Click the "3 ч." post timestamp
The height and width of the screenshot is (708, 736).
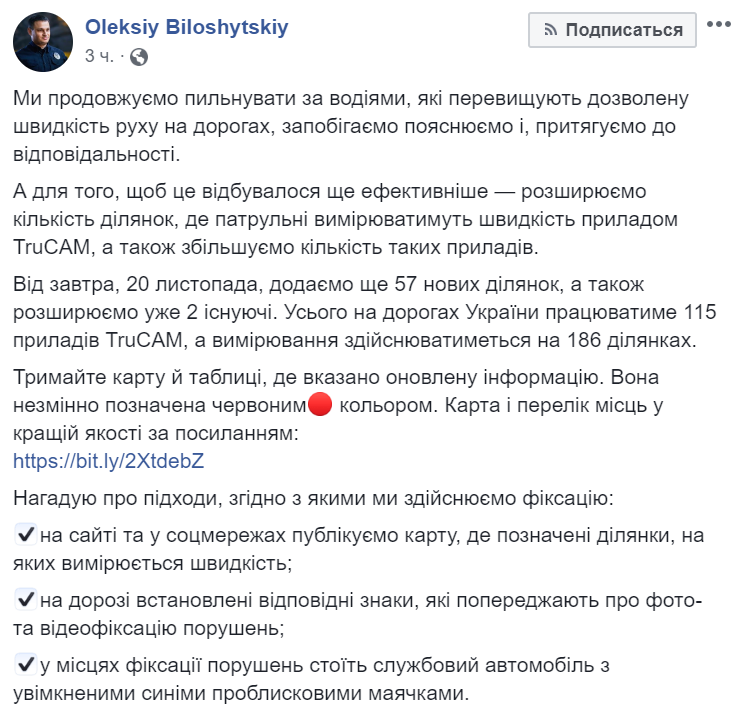point(100,57)
